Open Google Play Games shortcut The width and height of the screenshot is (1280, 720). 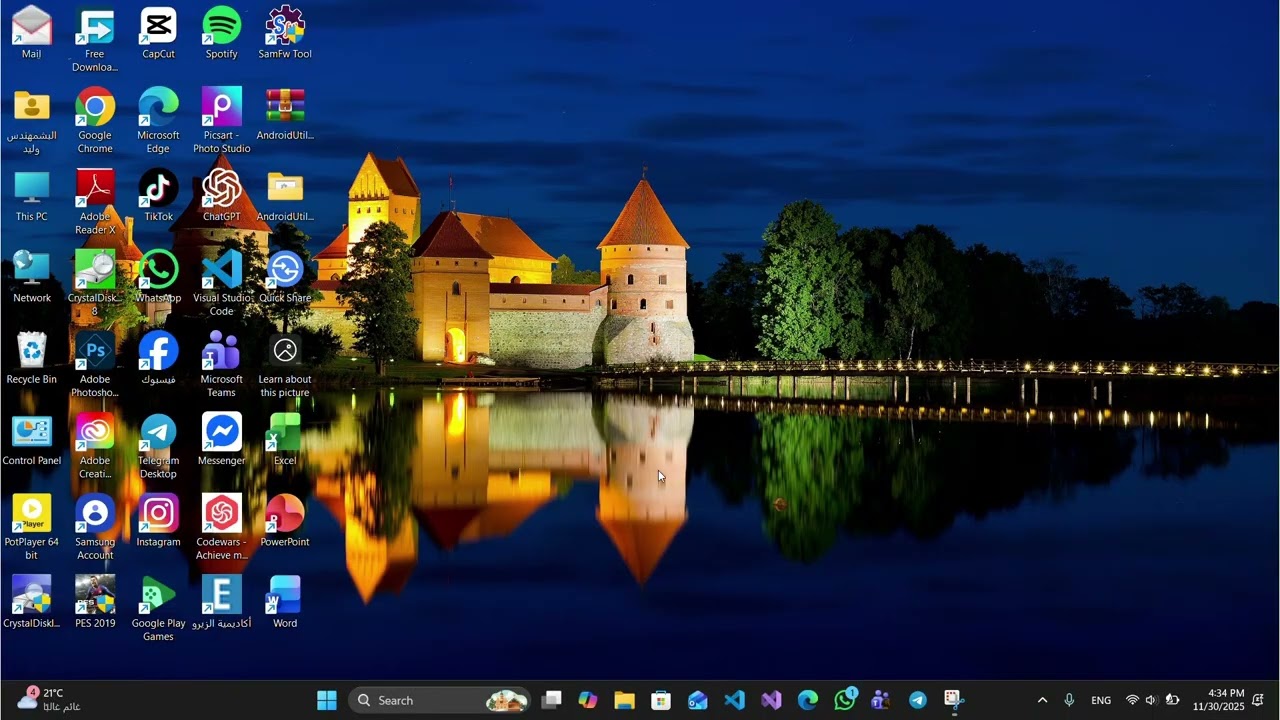pos(158,610)
